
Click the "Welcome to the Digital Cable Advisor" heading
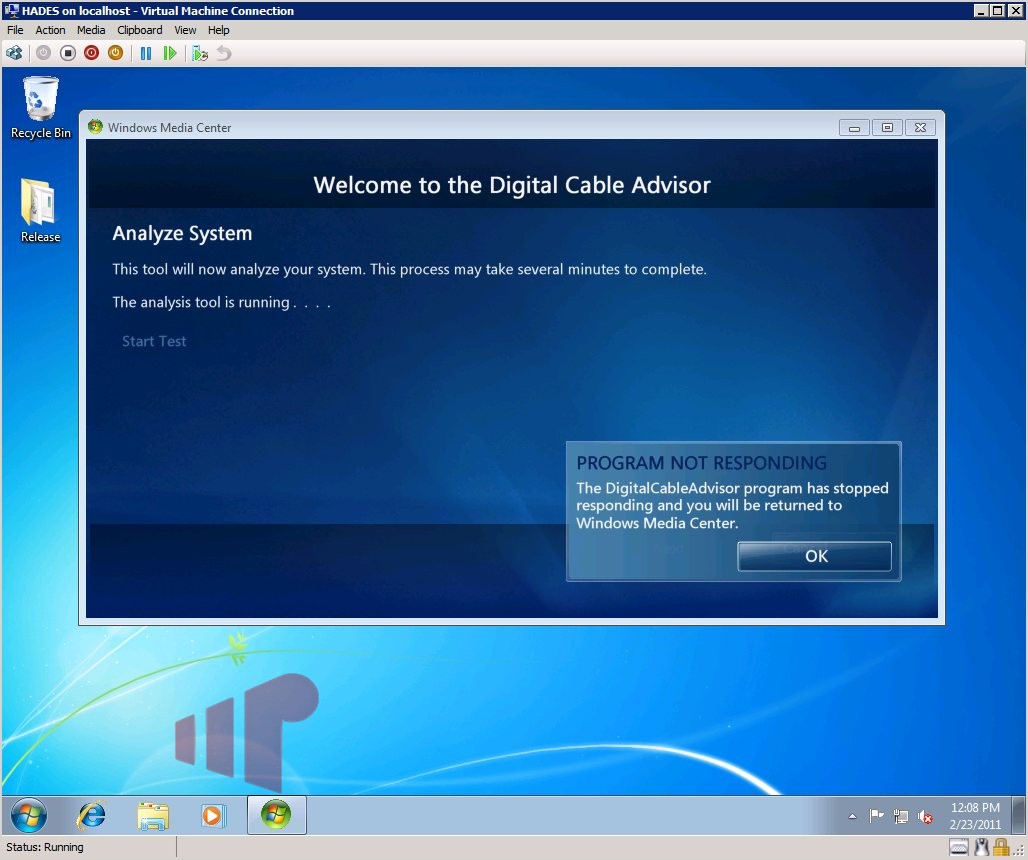click(512, 185)
